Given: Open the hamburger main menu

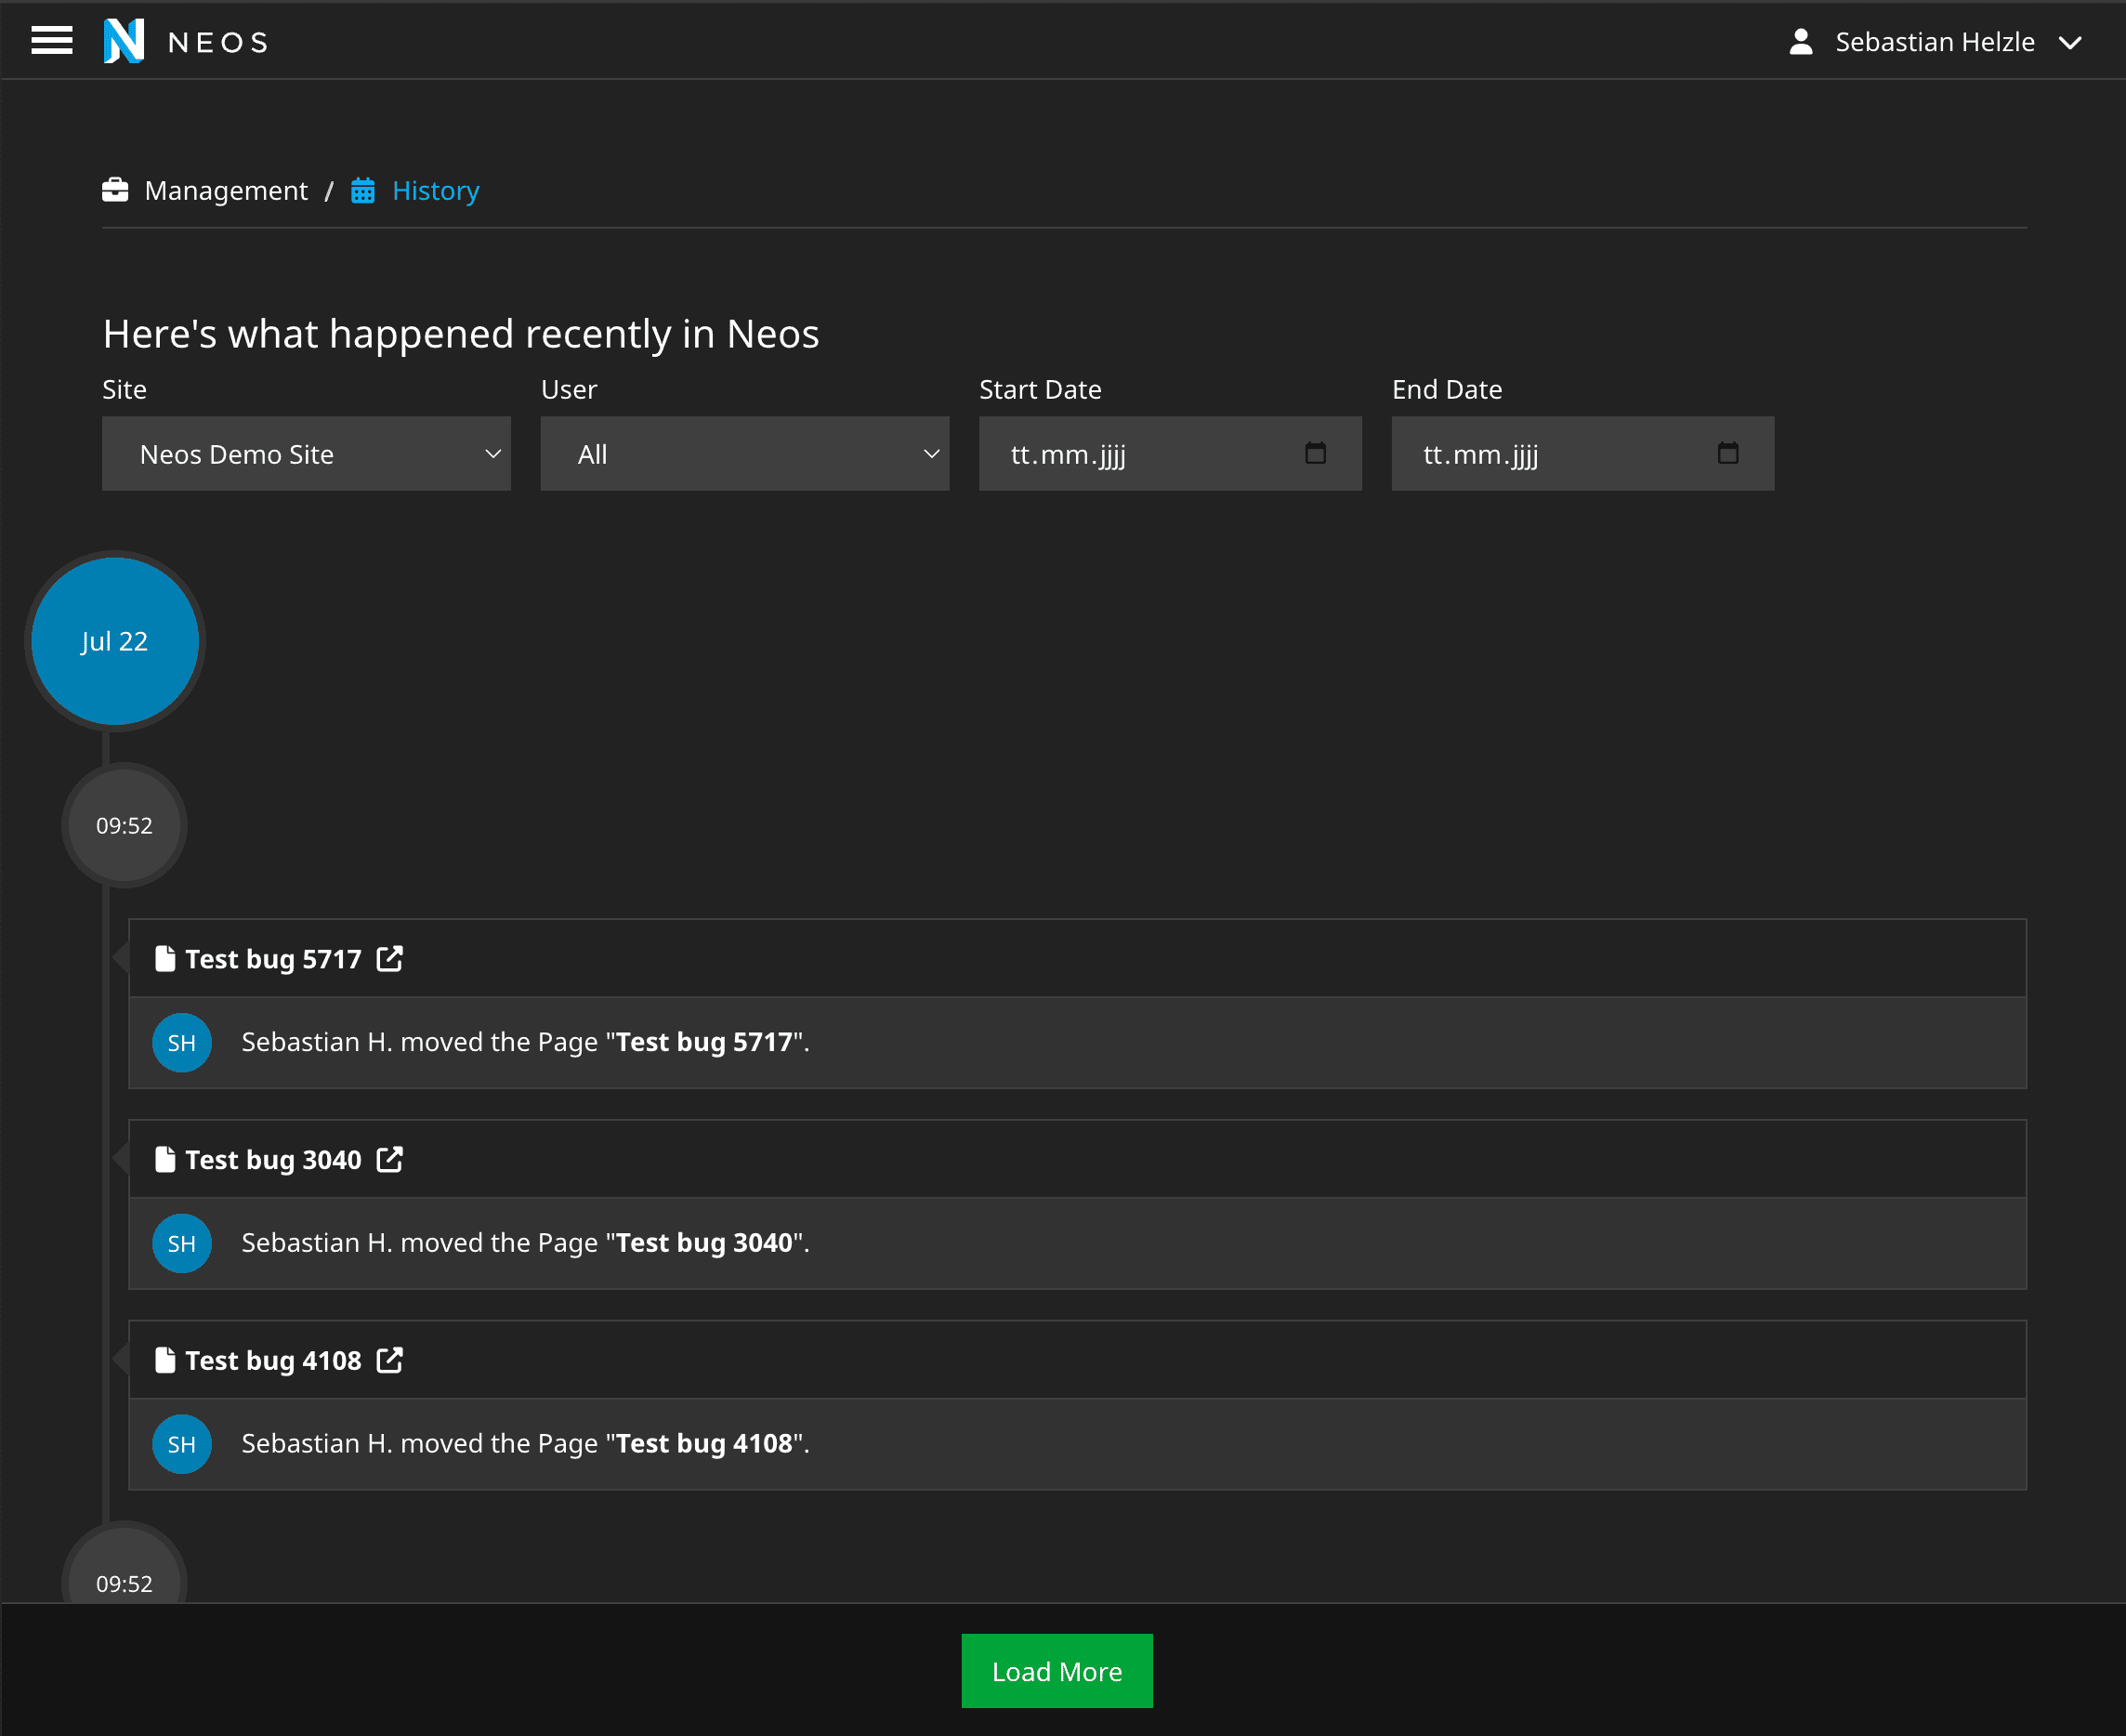Looking at the screenshot, I should (52, 41).
